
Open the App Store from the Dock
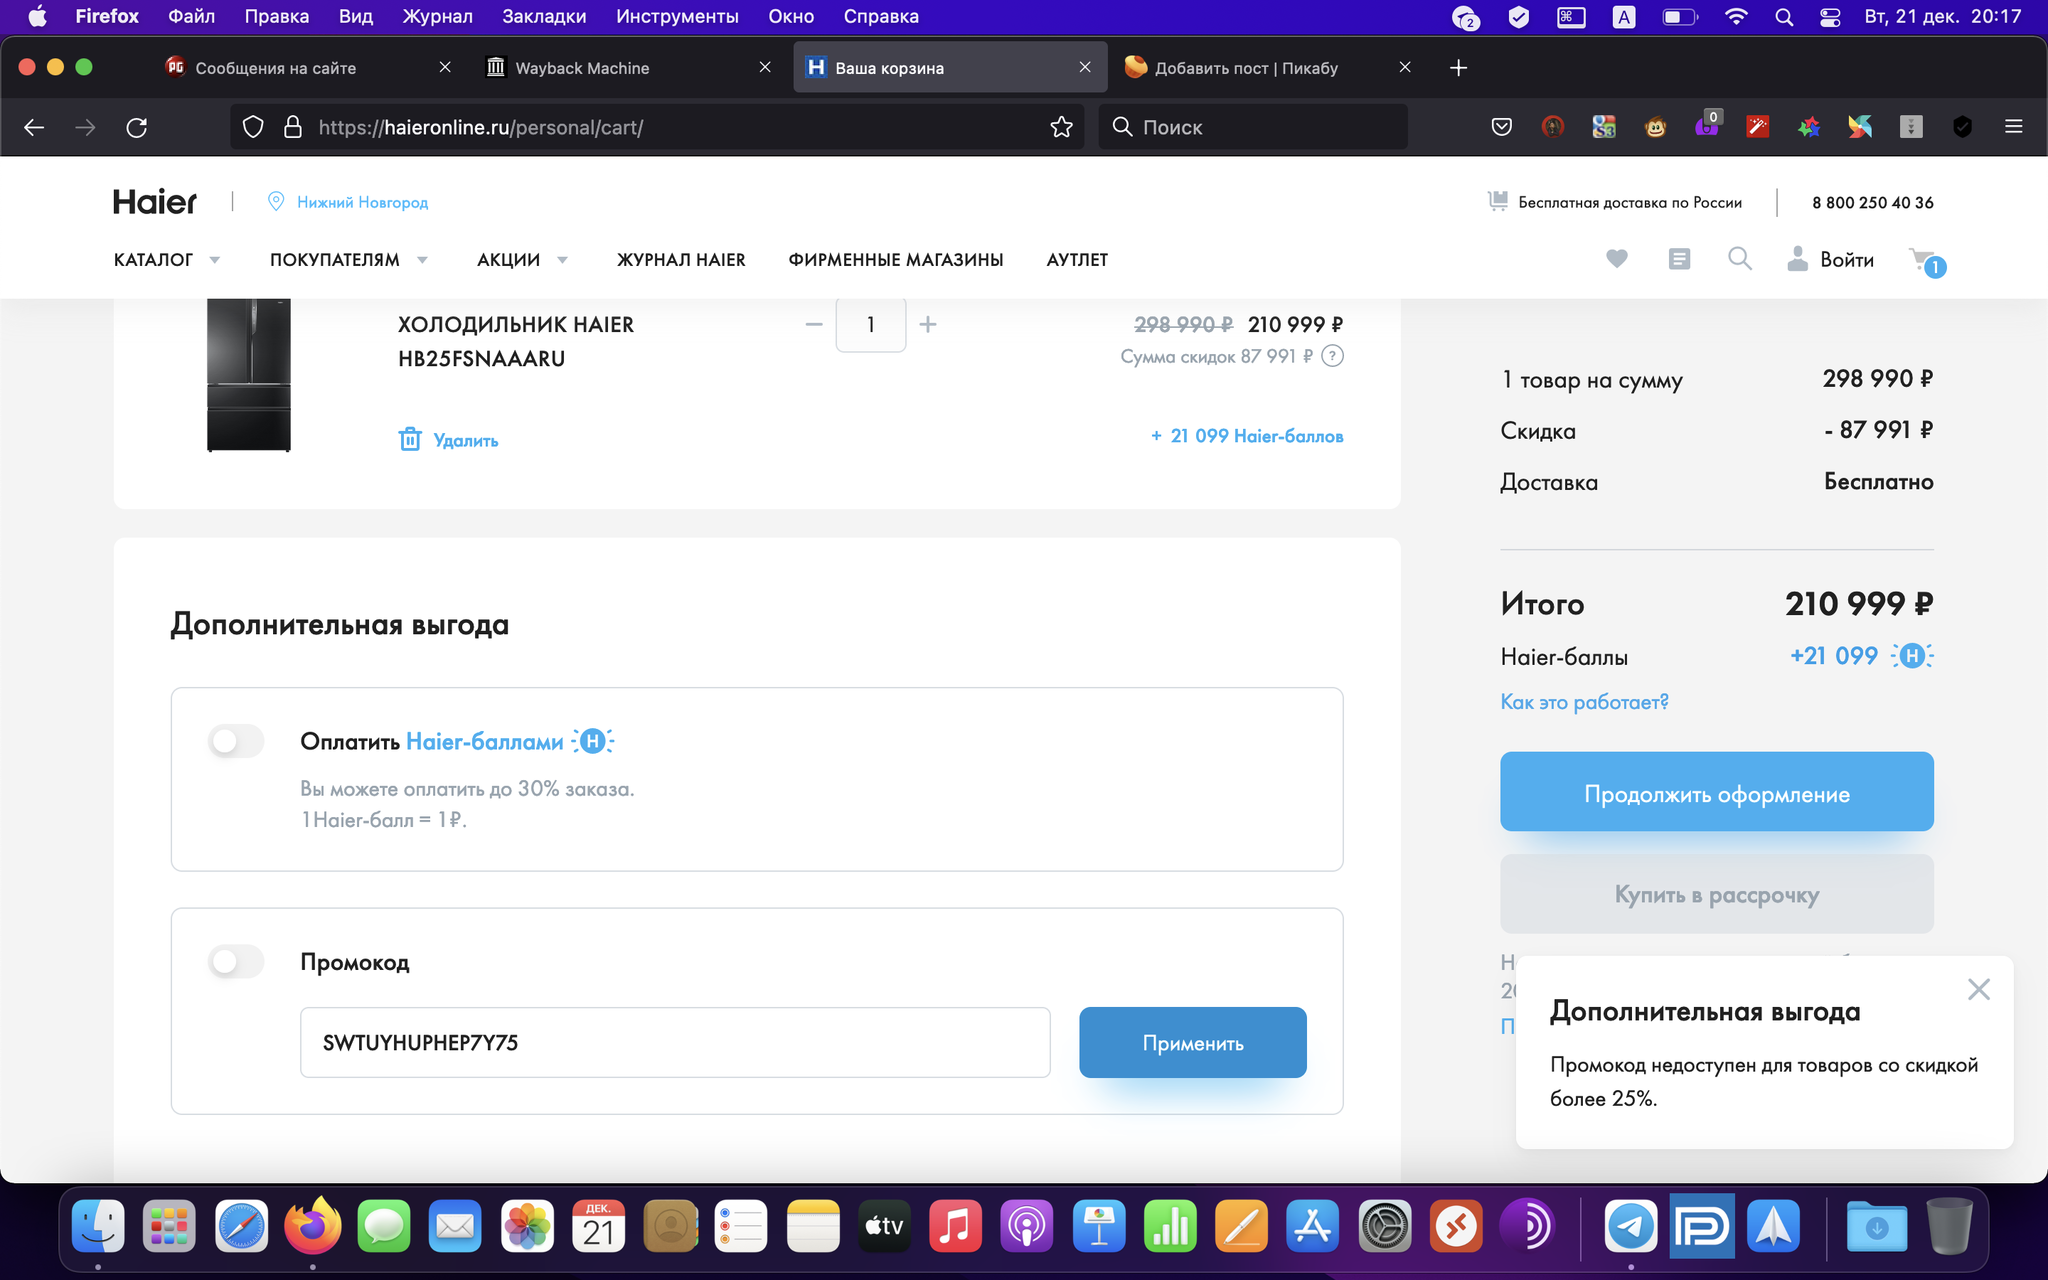click(1313, 1225)
